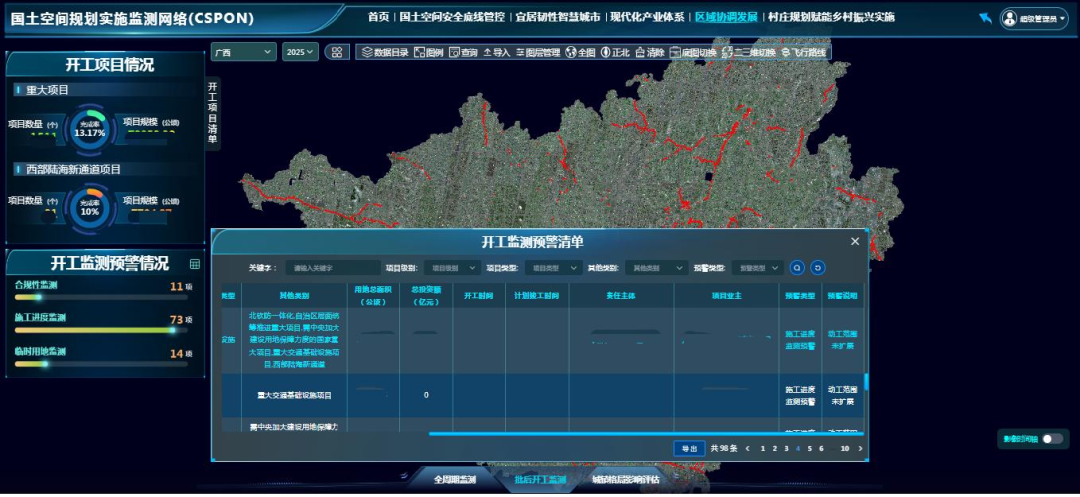
Task: Click the 临时用地监测 progress bar
Action: click(101, 363)
